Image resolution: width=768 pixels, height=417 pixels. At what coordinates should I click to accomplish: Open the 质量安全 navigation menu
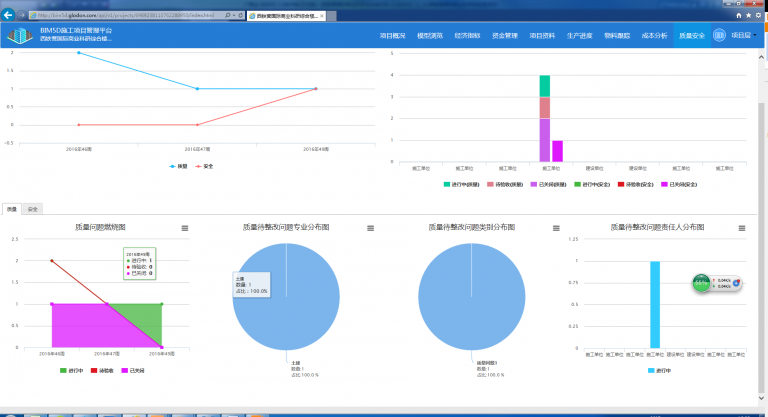click(692, 36)
